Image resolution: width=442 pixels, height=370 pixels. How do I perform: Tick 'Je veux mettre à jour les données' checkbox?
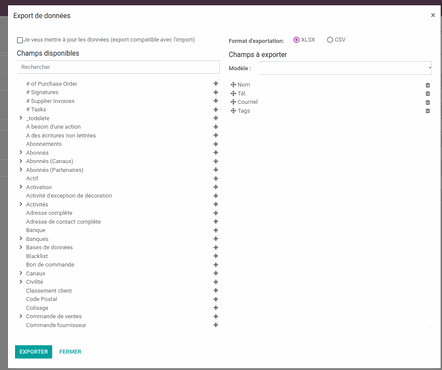pos(20,40)
